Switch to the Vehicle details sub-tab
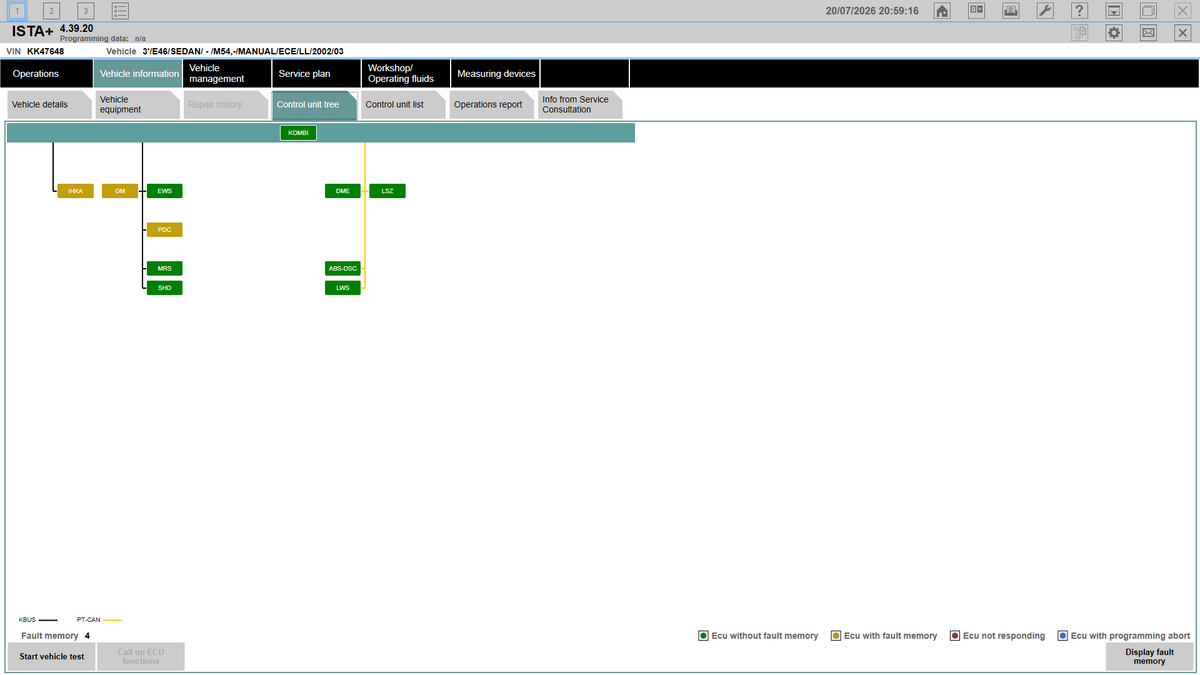 coord(49,105)
